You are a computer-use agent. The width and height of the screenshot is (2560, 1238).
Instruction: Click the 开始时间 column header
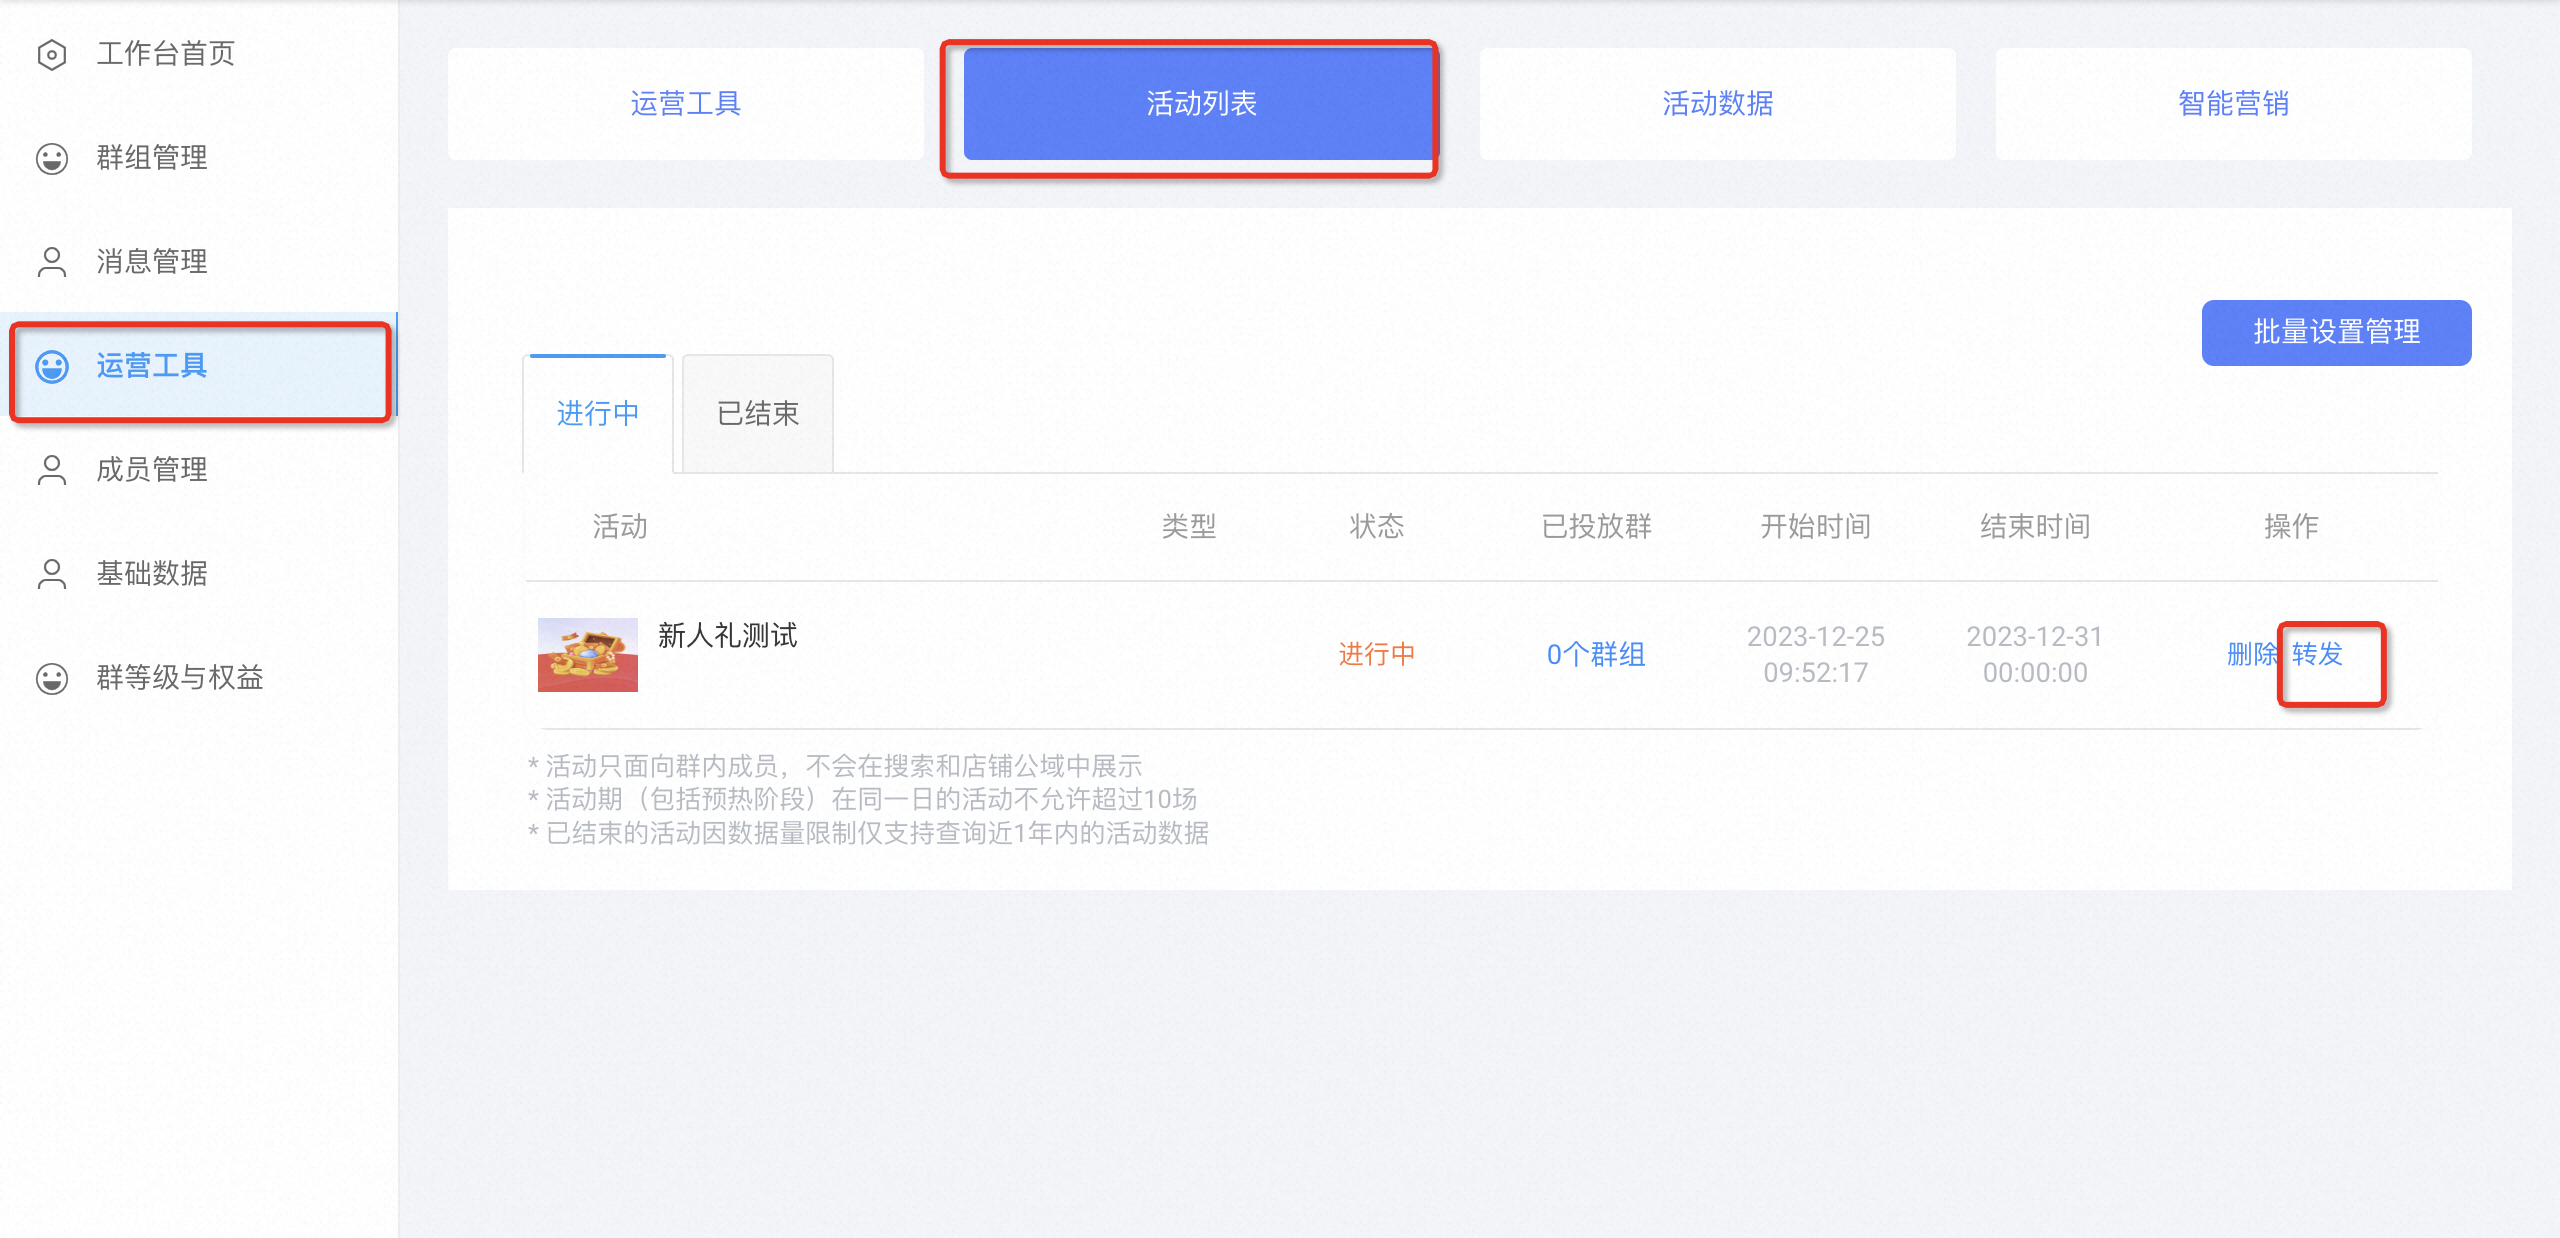point(1815,526)
